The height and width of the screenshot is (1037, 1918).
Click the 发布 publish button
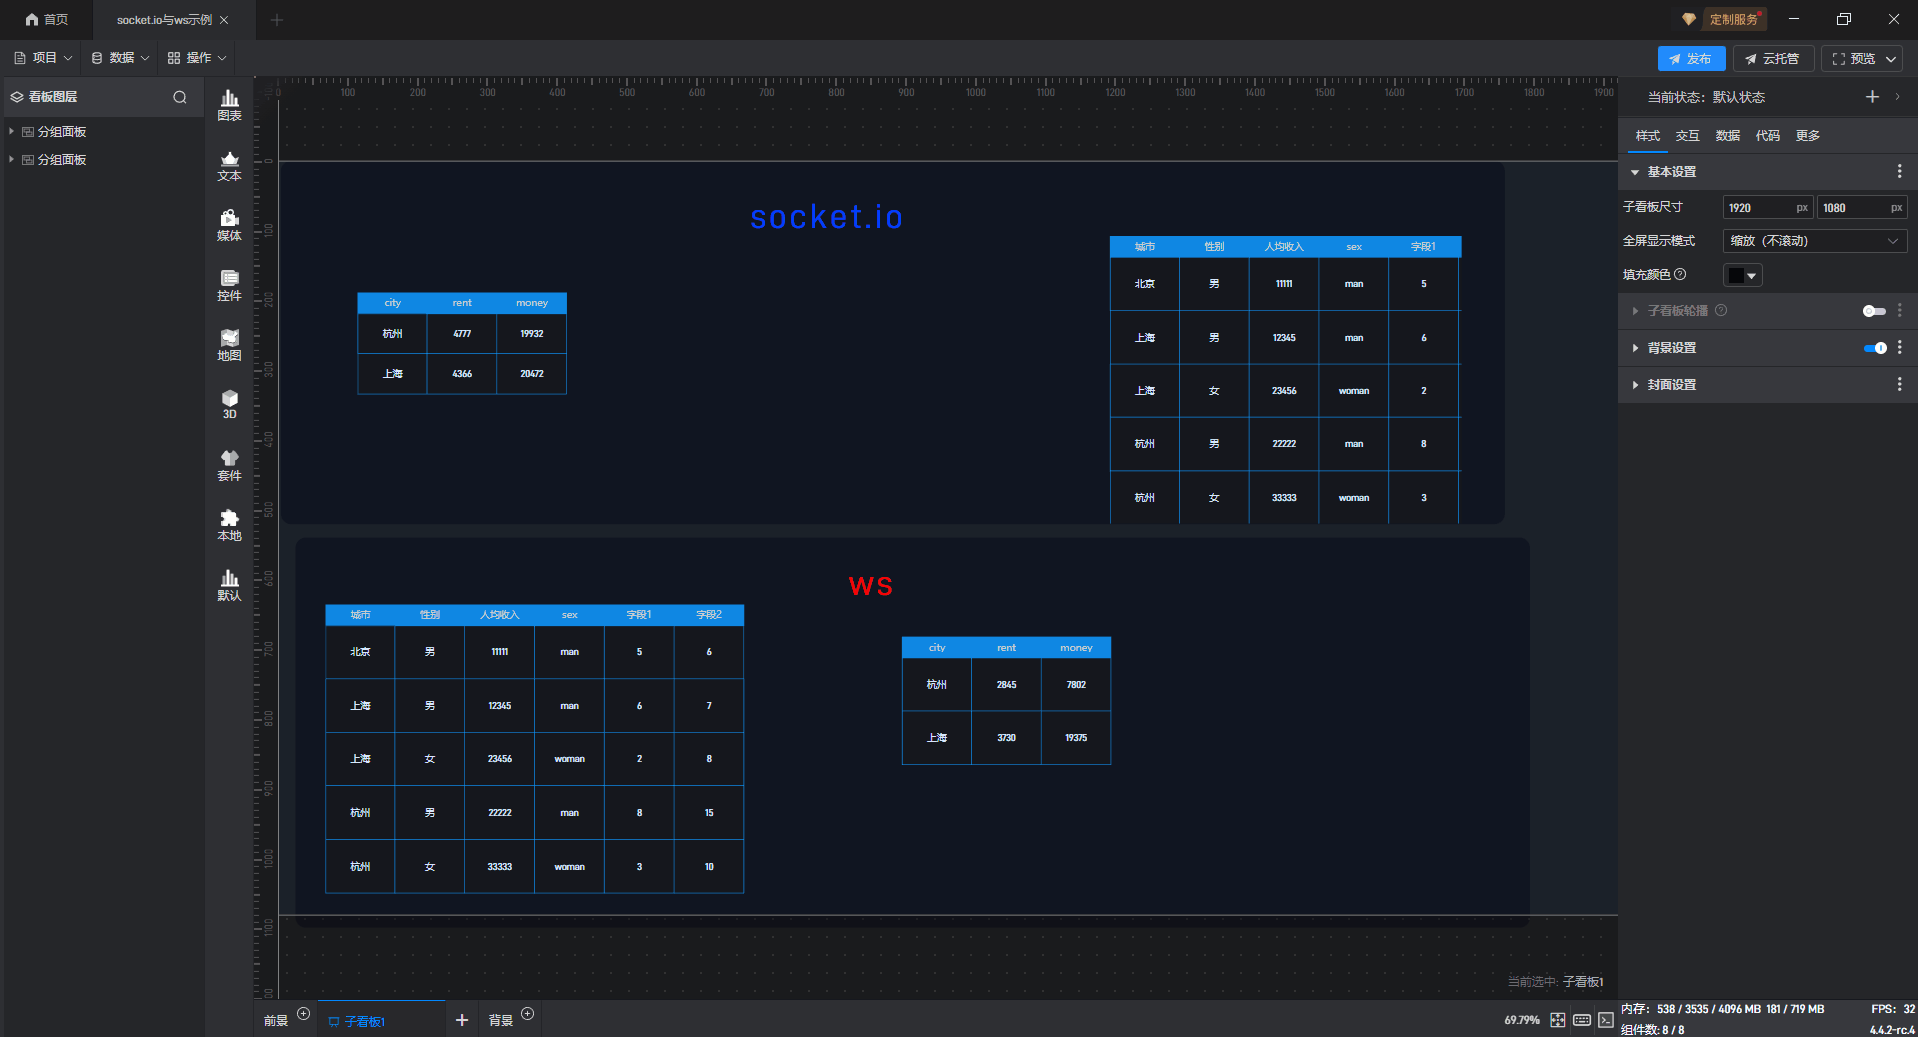tap(1690, 59)
